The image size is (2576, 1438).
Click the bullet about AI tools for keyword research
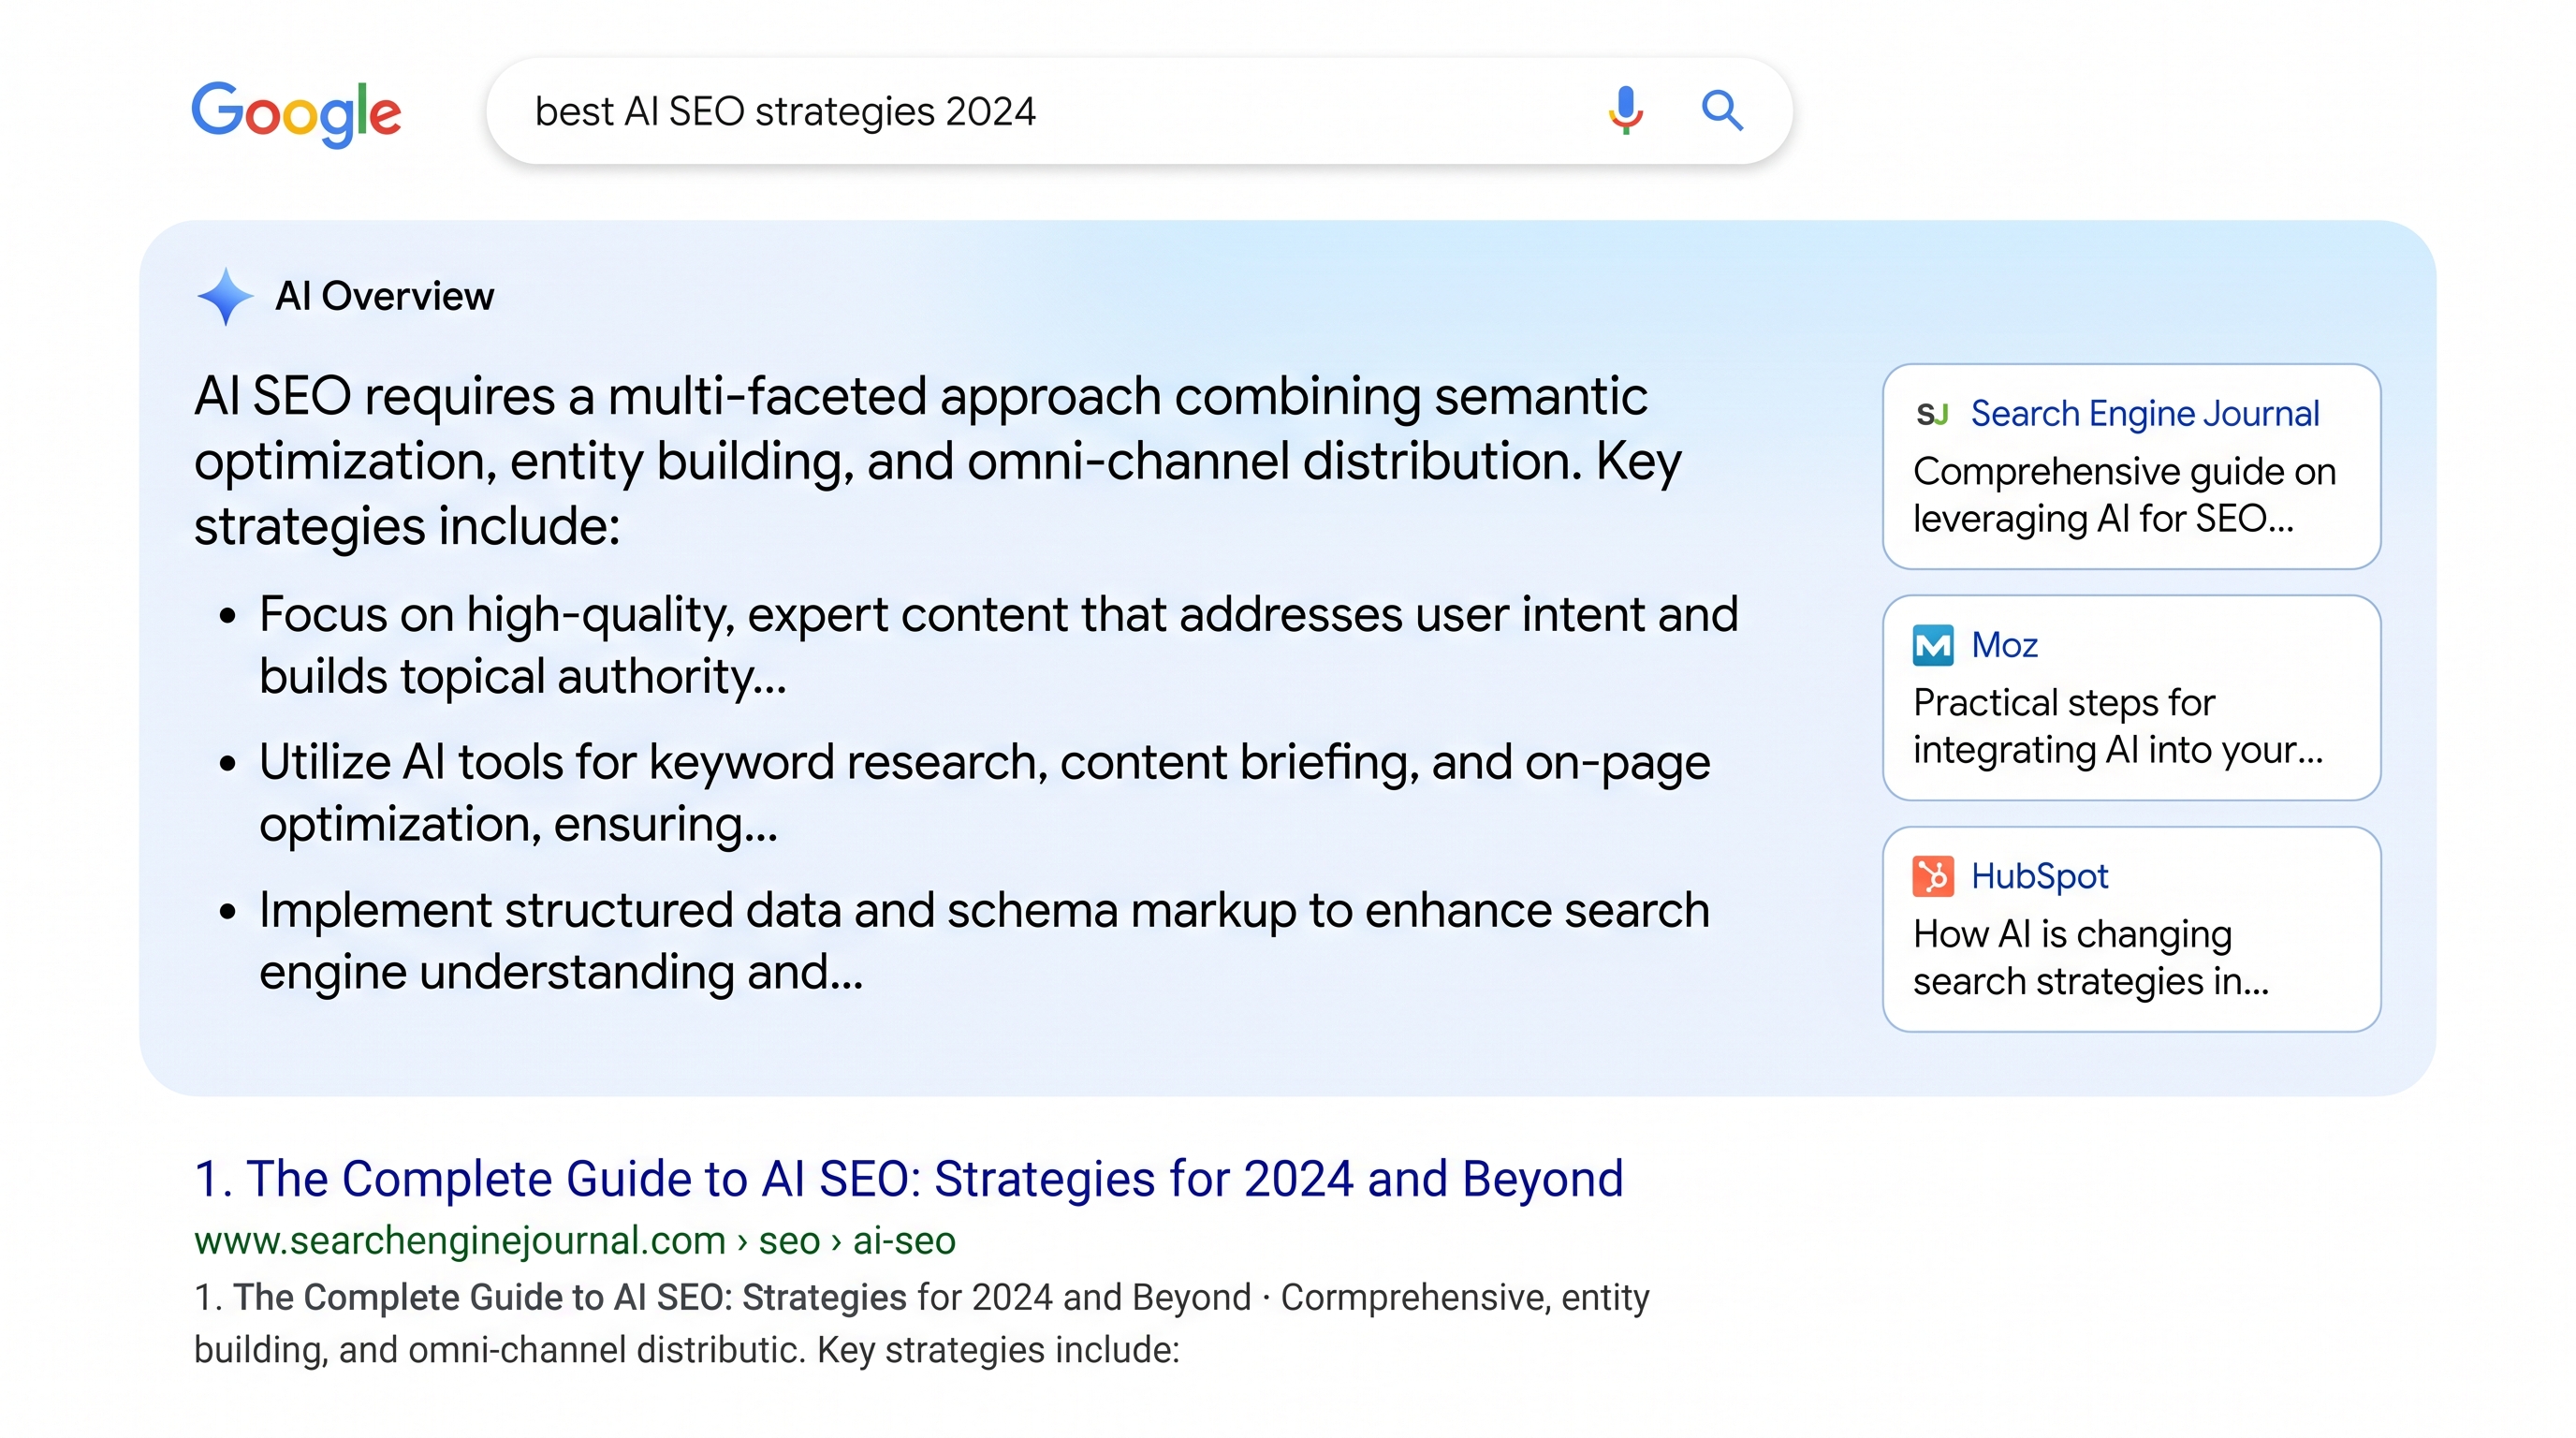tap(984, 793)
